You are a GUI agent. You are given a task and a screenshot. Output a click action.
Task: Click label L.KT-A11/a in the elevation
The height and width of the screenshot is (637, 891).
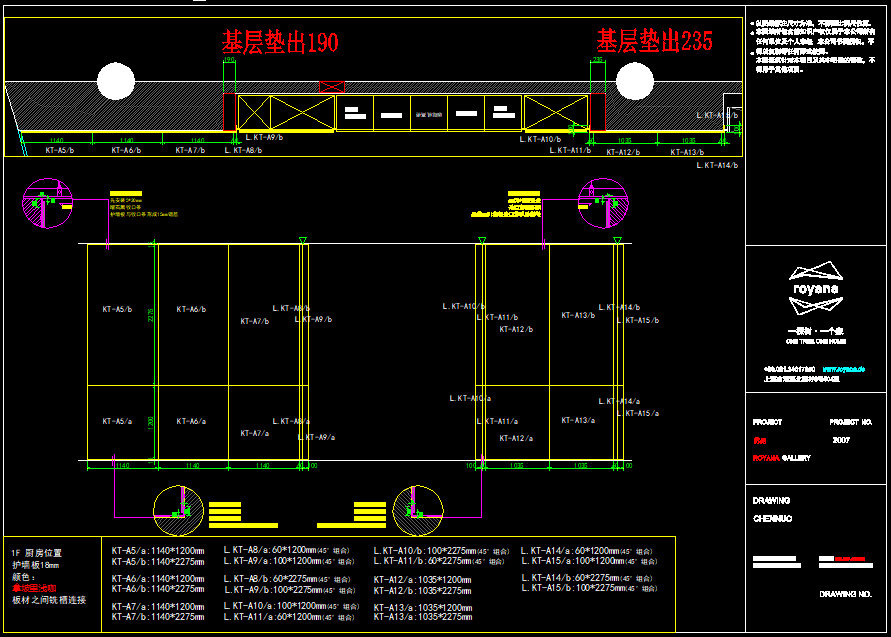497,421
